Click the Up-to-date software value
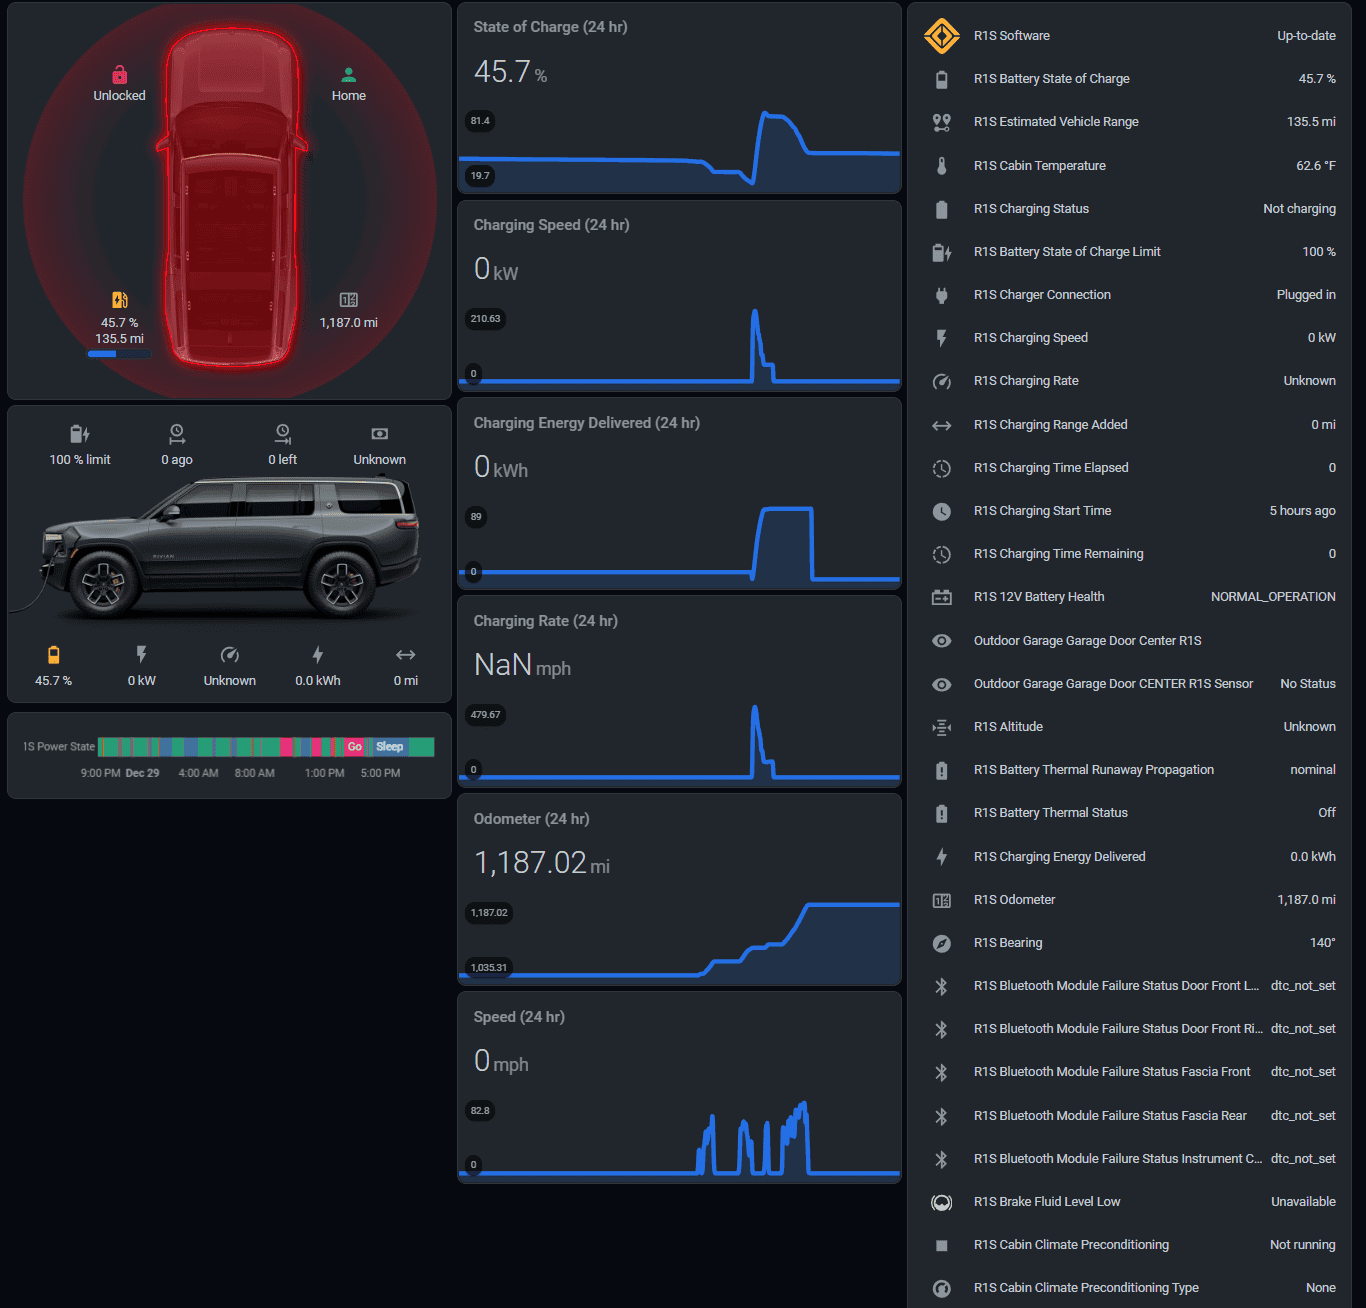This screenshot has width=1366, height=1308. pos(1306,36)
